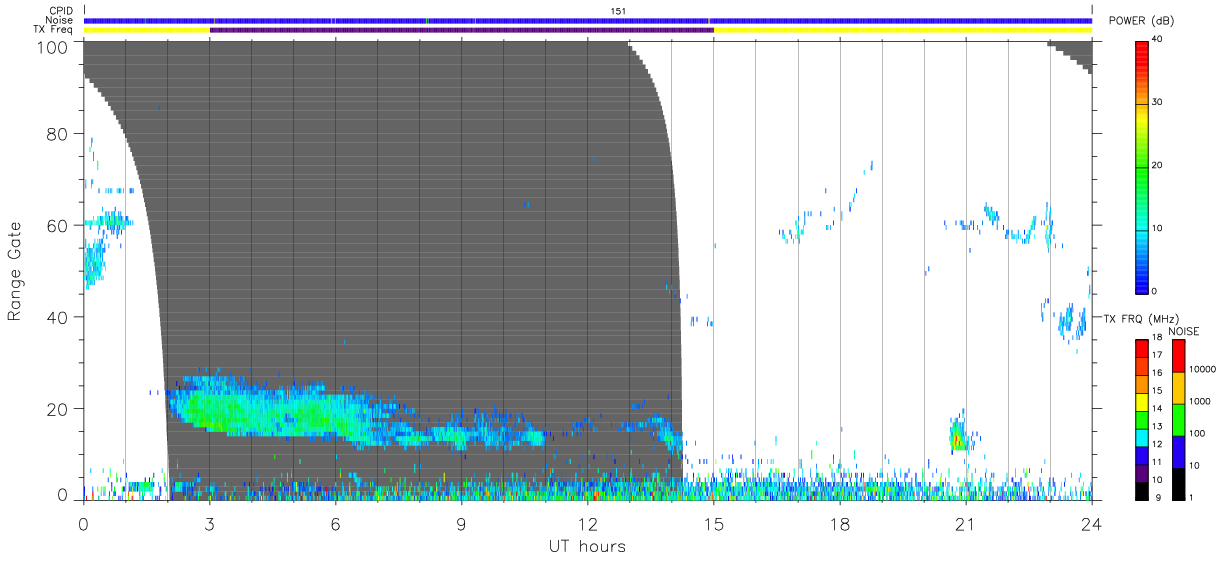Click the purple segment of TX Freq strip
Screen dimensions: 1228x567
coord(461,30)
